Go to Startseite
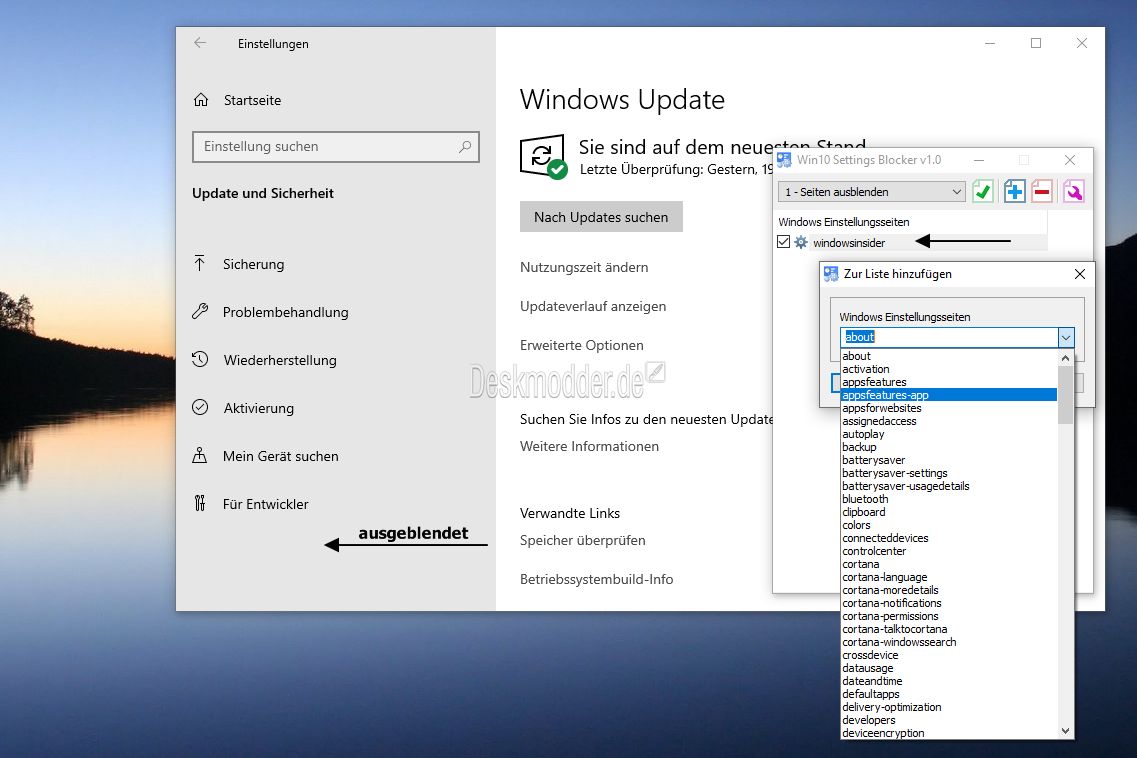This screenshot has width=1137, height=758. click(x=252, y=100)
